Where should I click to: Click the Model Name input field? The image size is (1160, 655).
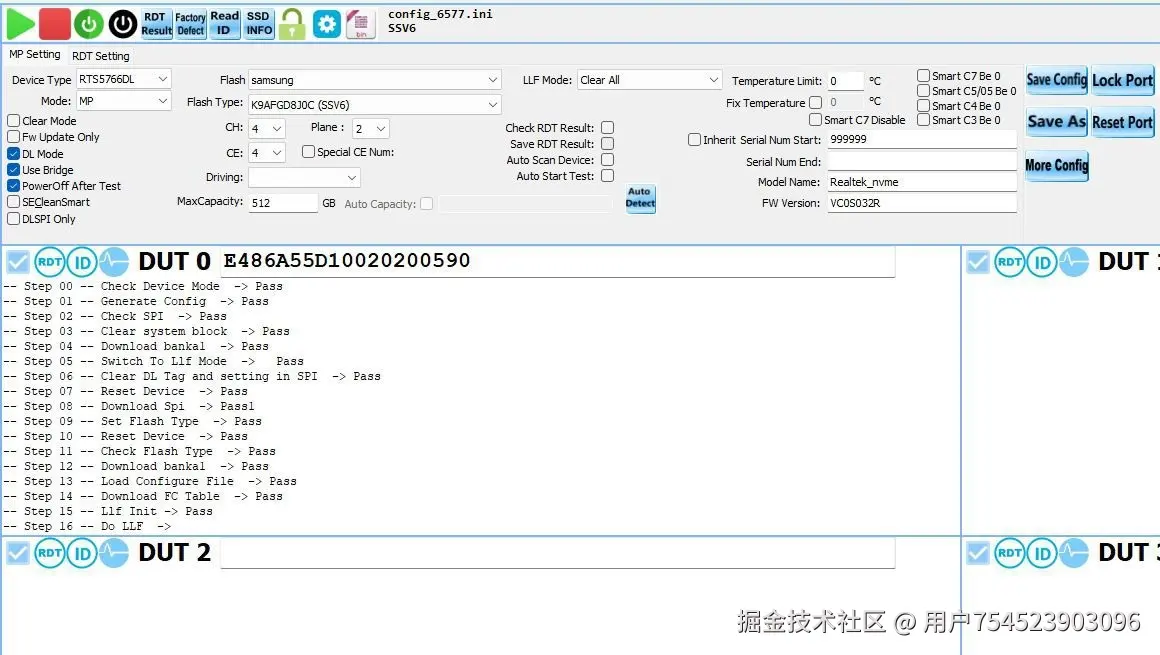[922, 182]
